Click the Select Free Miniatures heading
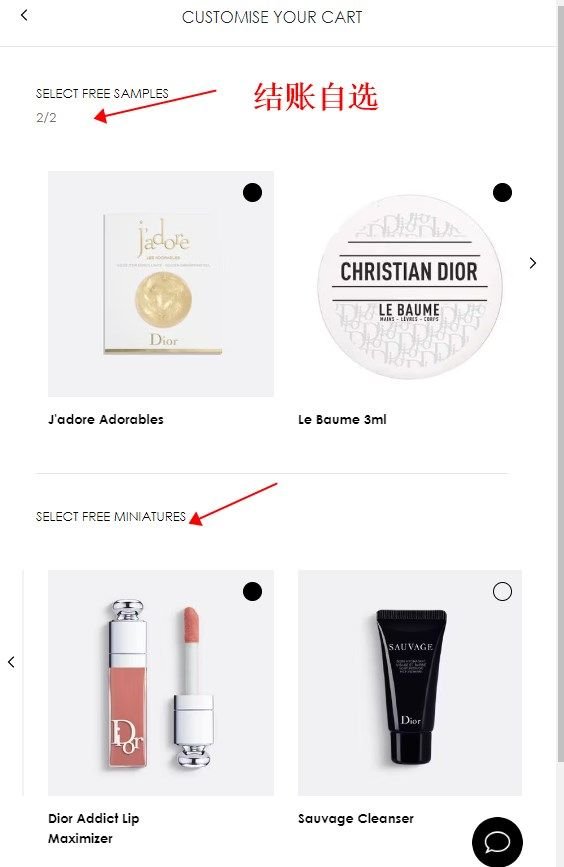This screenshot has width=564, height=867. click(x=111, y=516)
